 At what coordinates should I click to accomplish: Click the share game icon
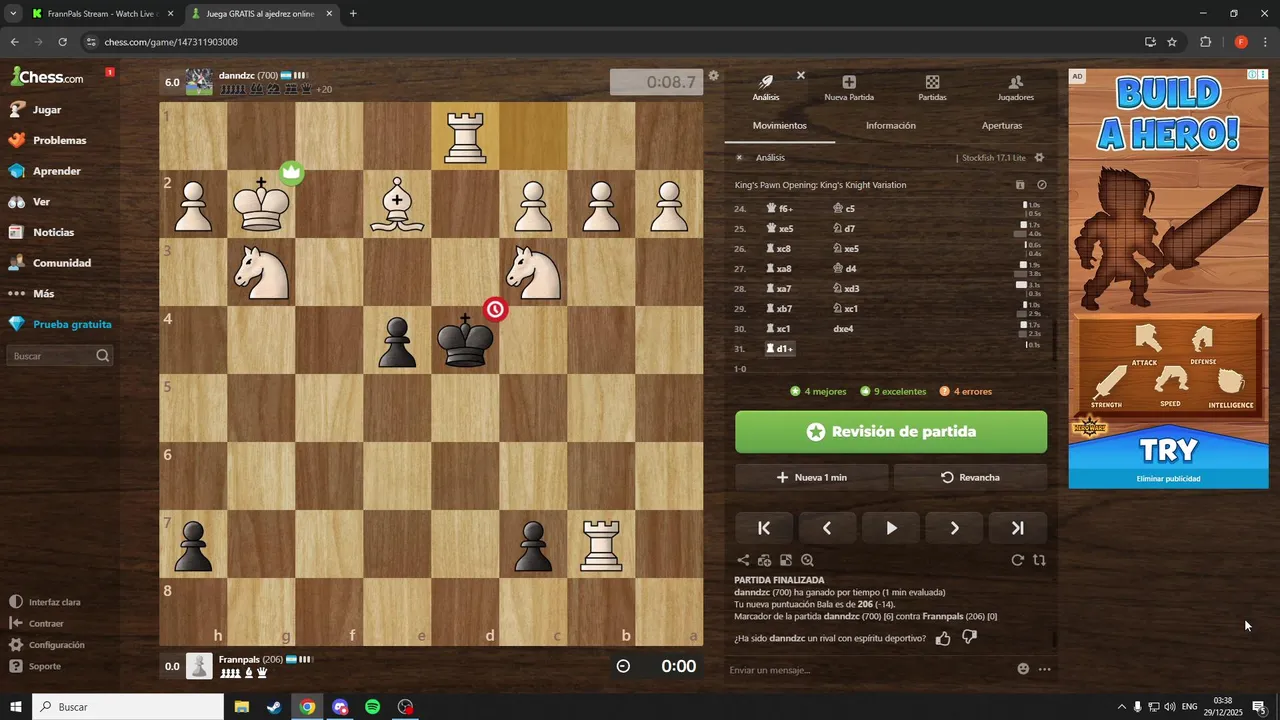point(743,561)
